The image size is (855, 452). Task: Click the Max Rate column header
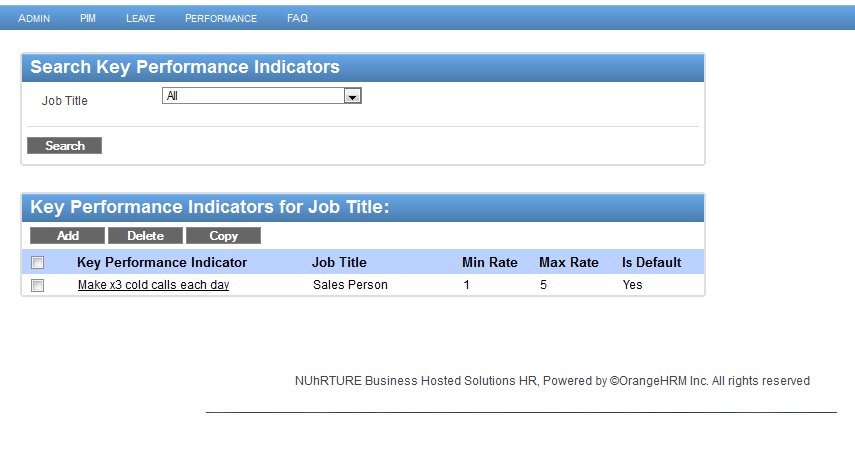568,263
